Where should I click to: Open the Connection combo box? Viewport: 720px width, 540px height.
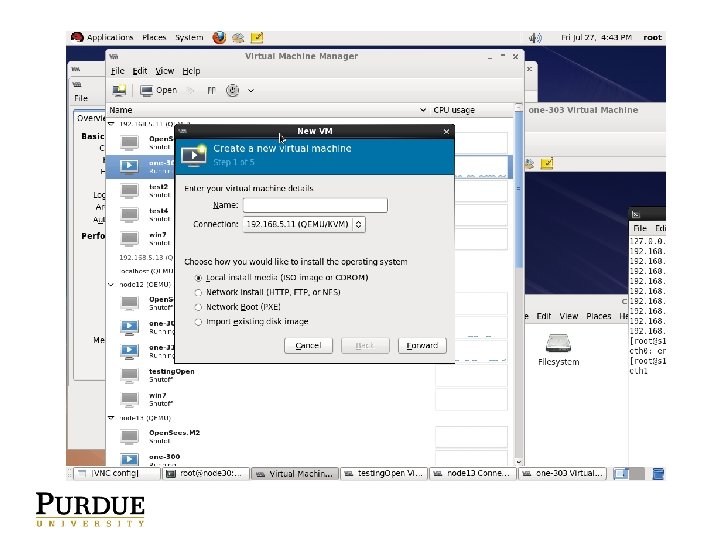[304, 225]
